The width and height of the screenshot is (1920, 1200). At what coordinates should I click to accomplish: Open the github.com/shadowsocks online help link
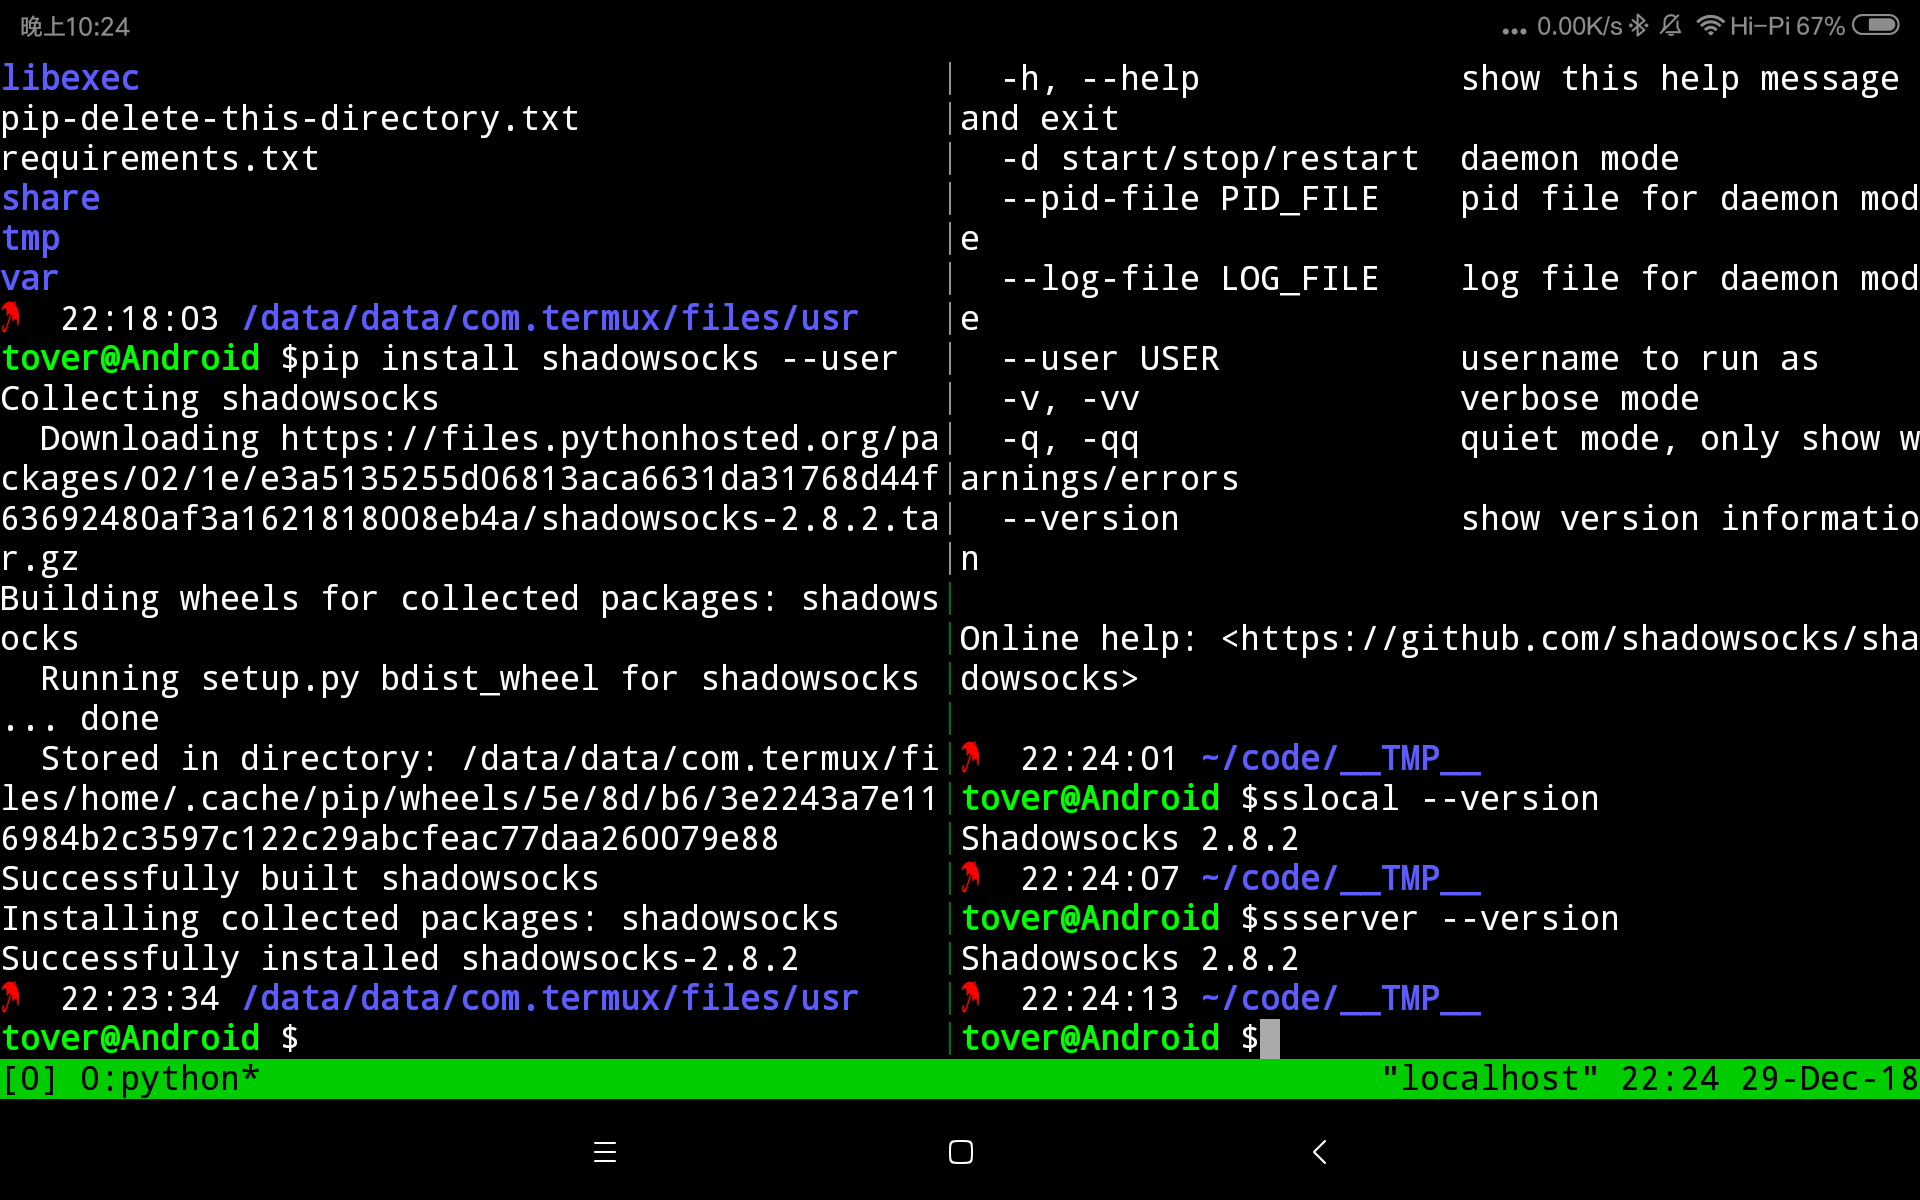[x=1439, y=658]
